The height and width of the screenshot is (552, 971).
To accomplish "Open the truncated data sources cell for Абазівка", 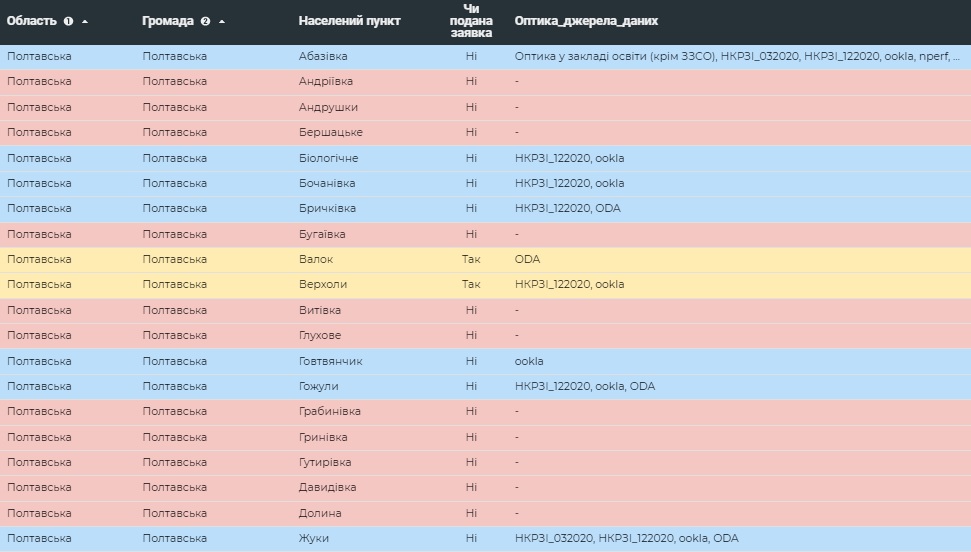I will pos(737,56).
